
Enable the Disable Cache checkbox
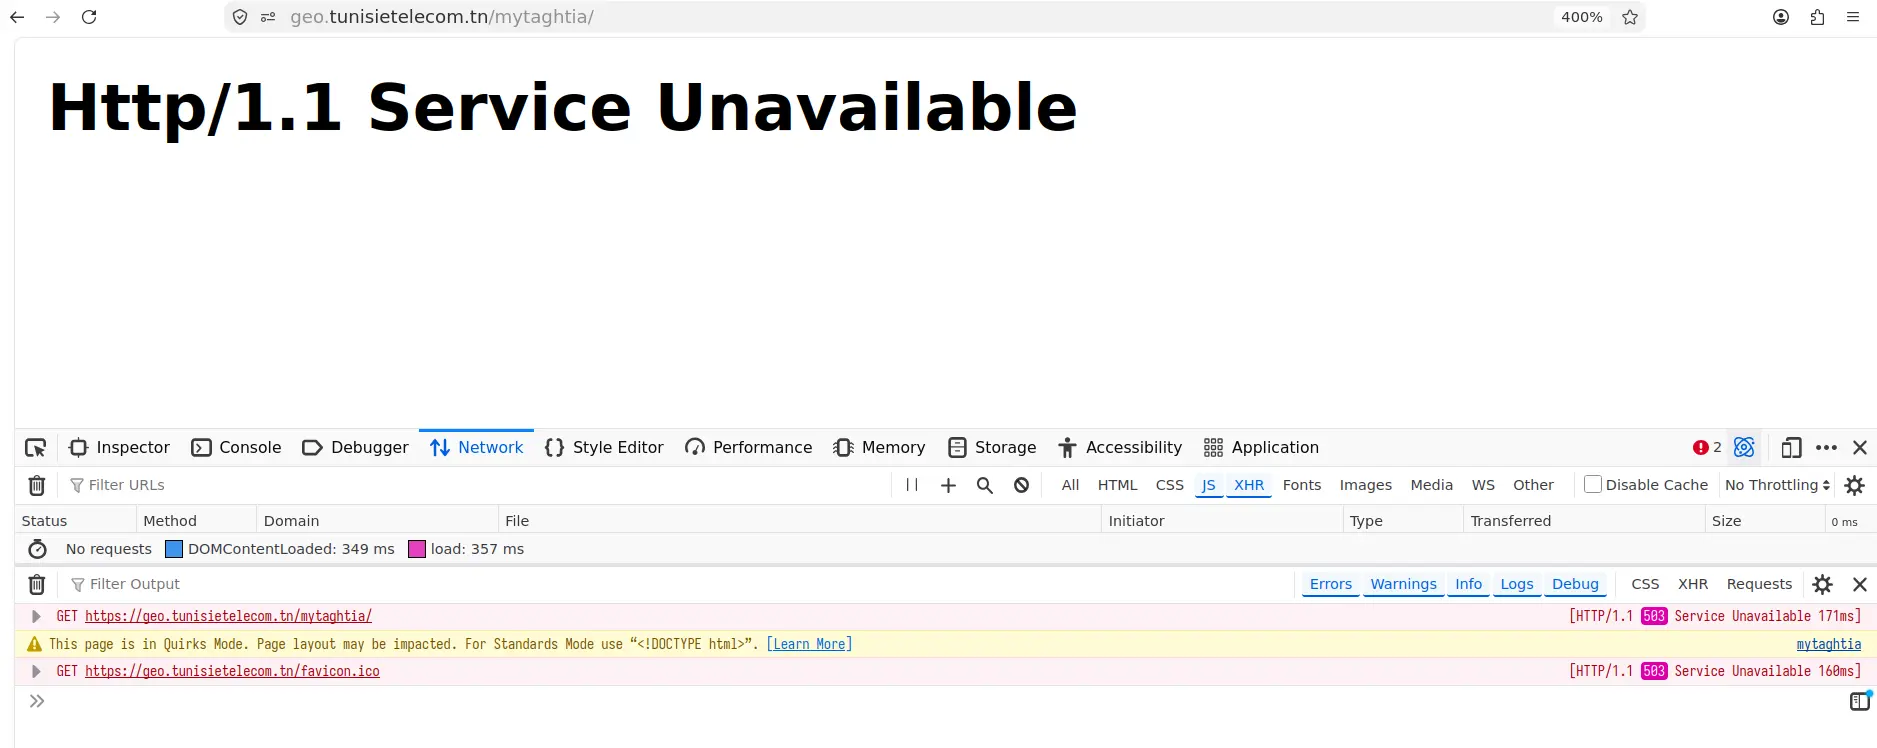click(1593, 484)
